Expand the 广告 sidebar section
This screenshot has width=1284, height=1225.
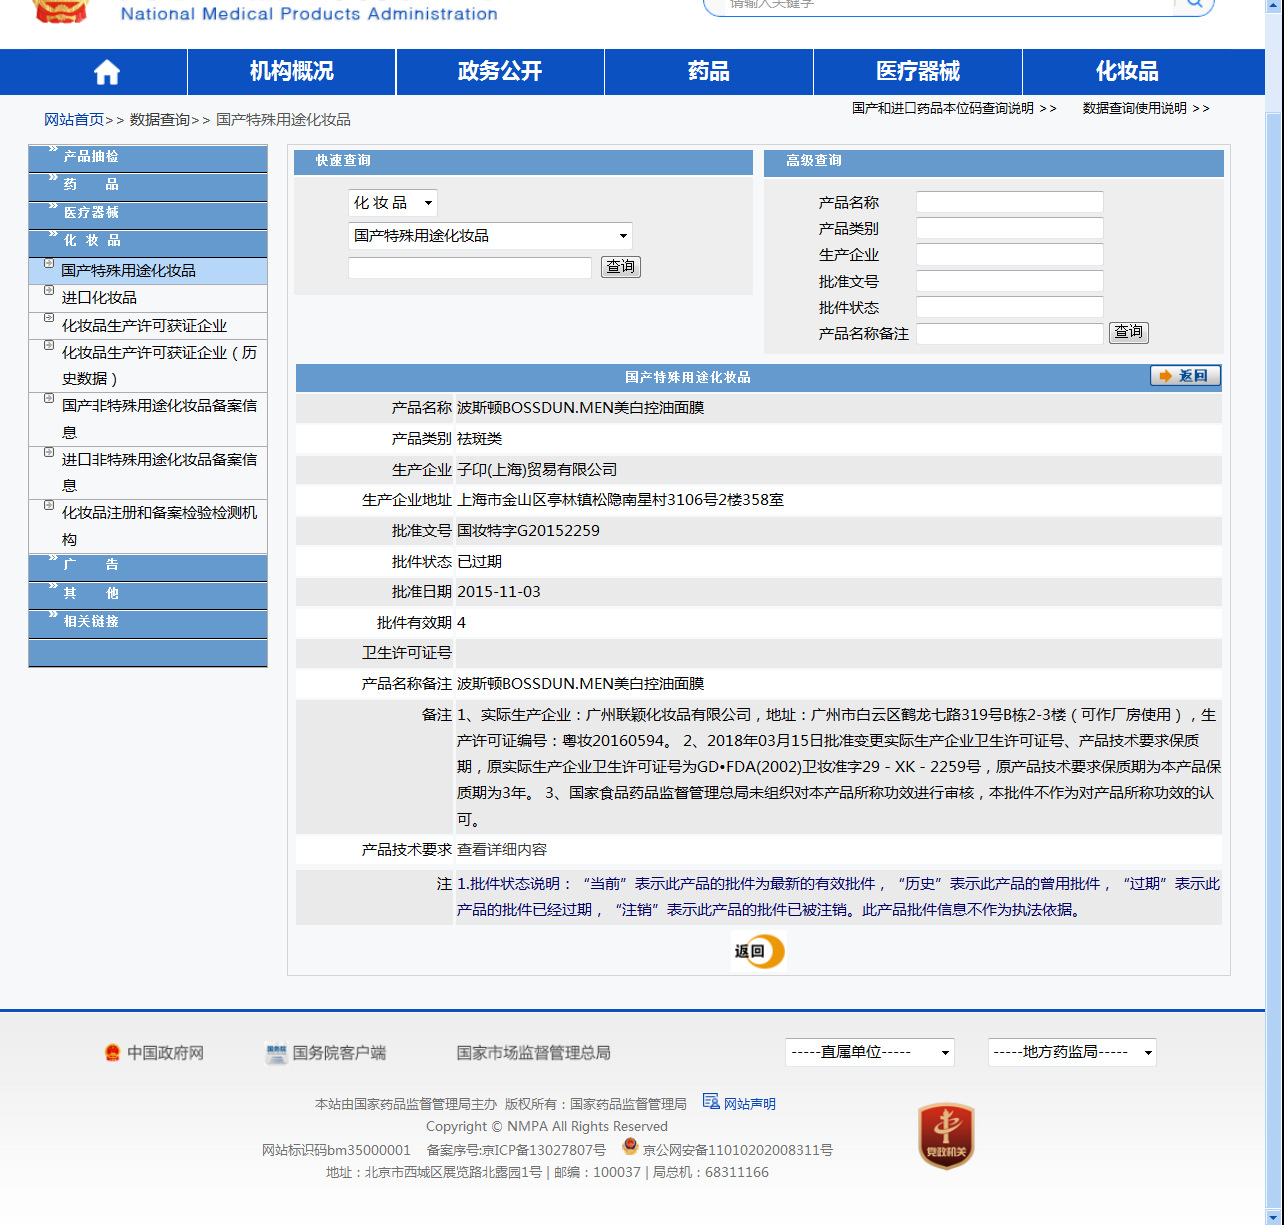coord(148,566)
